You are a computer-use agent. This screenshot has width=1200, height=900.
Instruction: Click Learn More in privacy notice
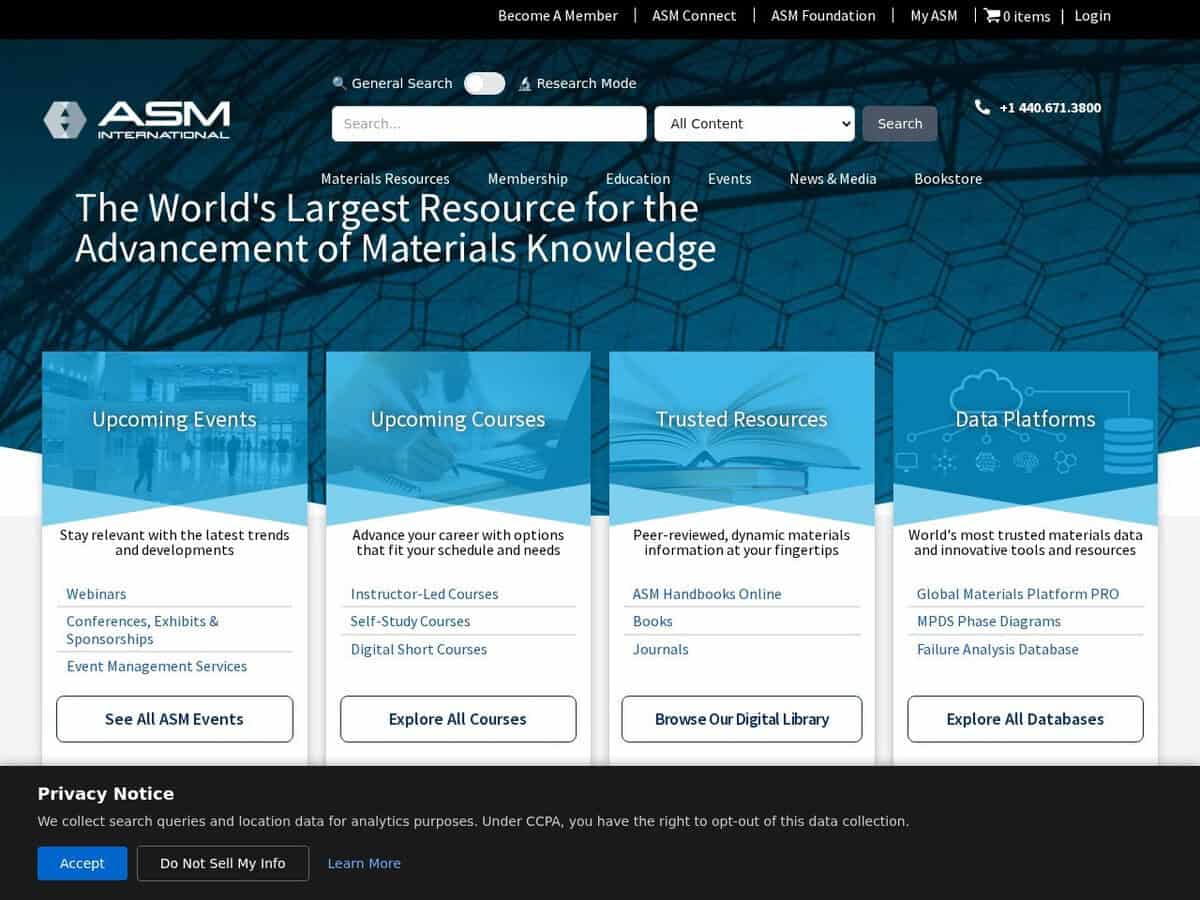pos(364,863)
